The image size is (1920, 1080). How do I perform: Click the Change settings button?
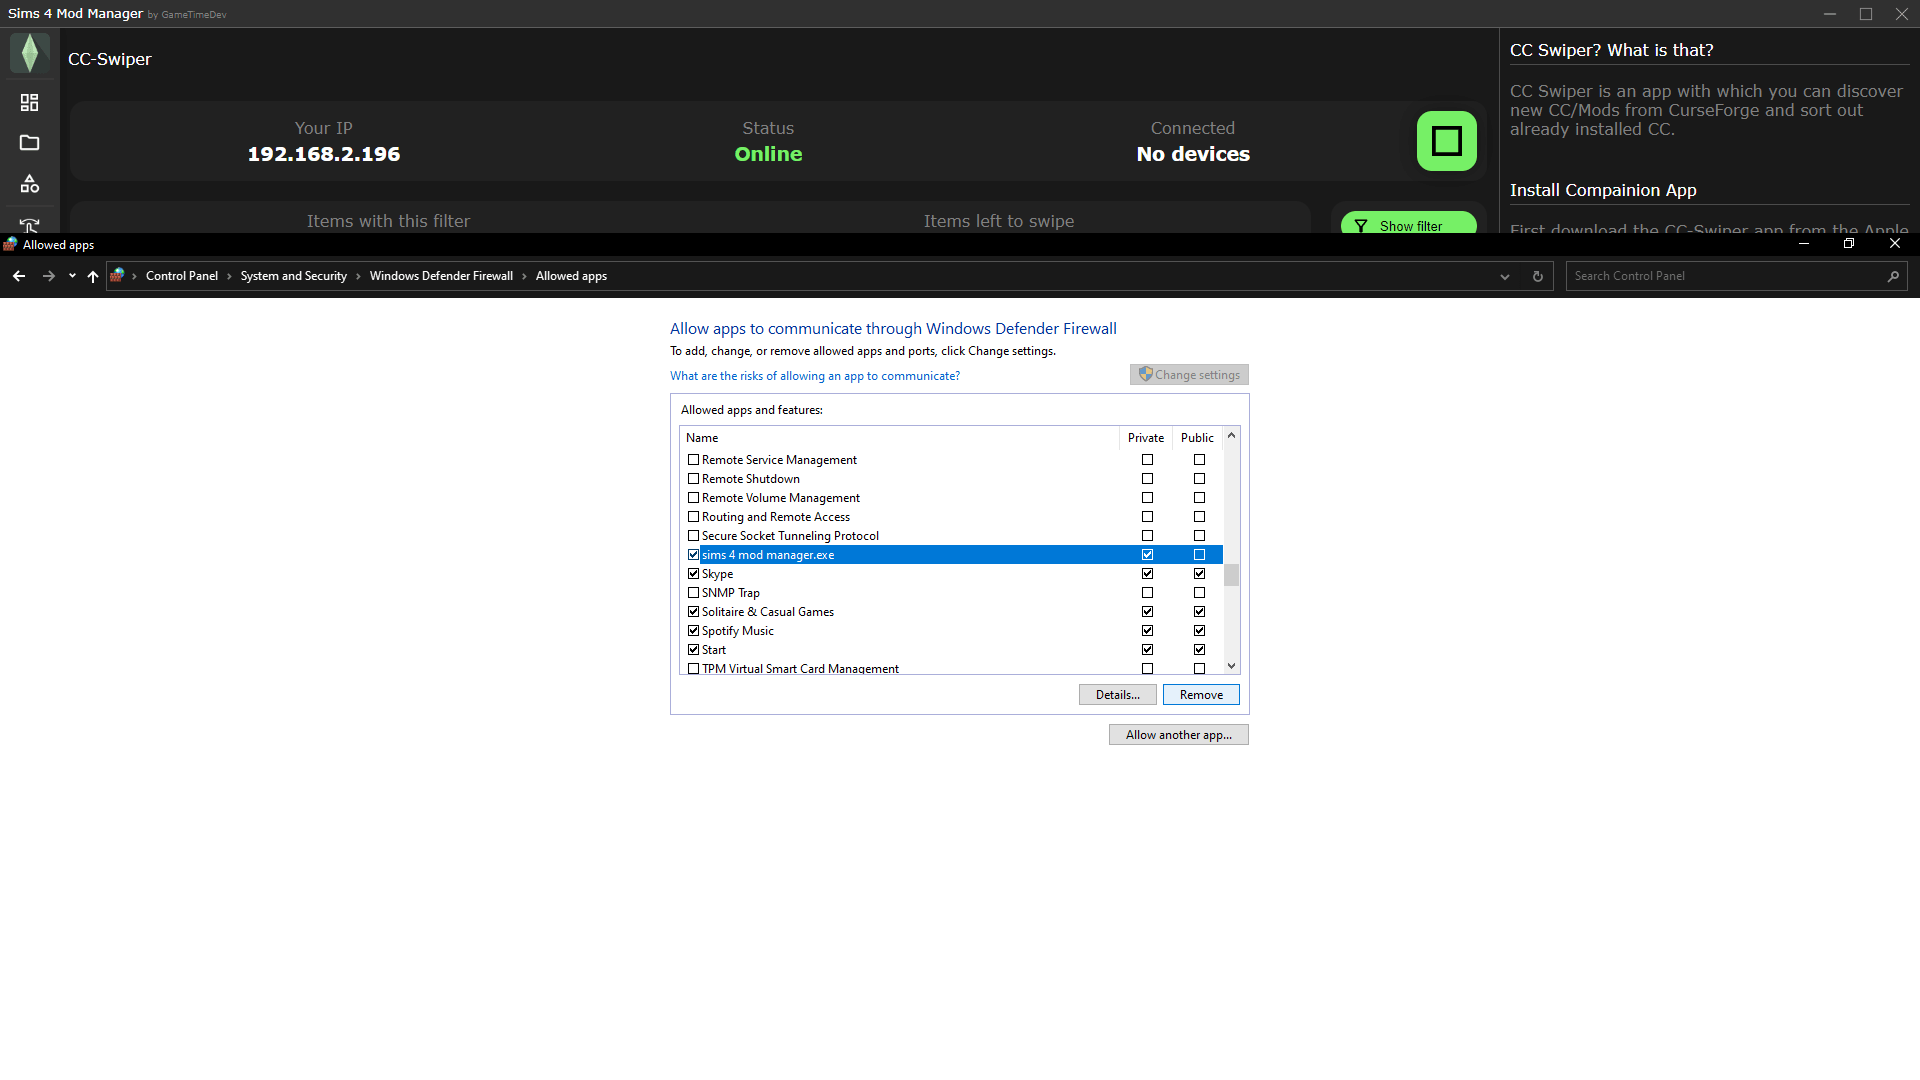[1189, 375]
